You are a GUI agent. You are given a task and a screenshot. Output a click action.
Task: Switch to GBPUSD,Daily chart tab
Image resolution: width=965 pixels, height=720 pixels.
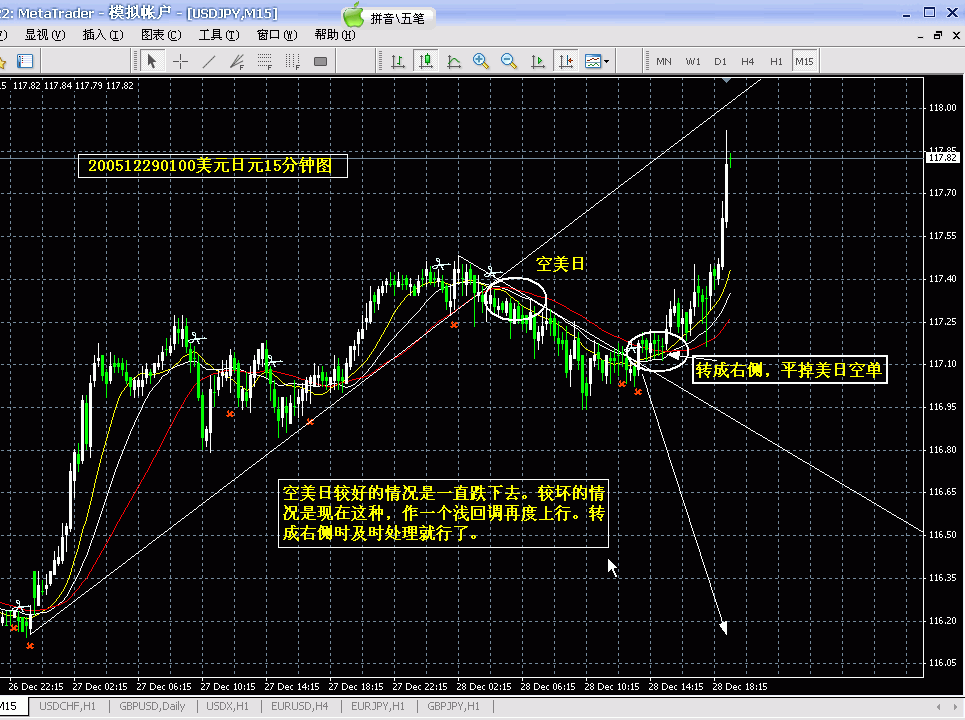point(152,706)
